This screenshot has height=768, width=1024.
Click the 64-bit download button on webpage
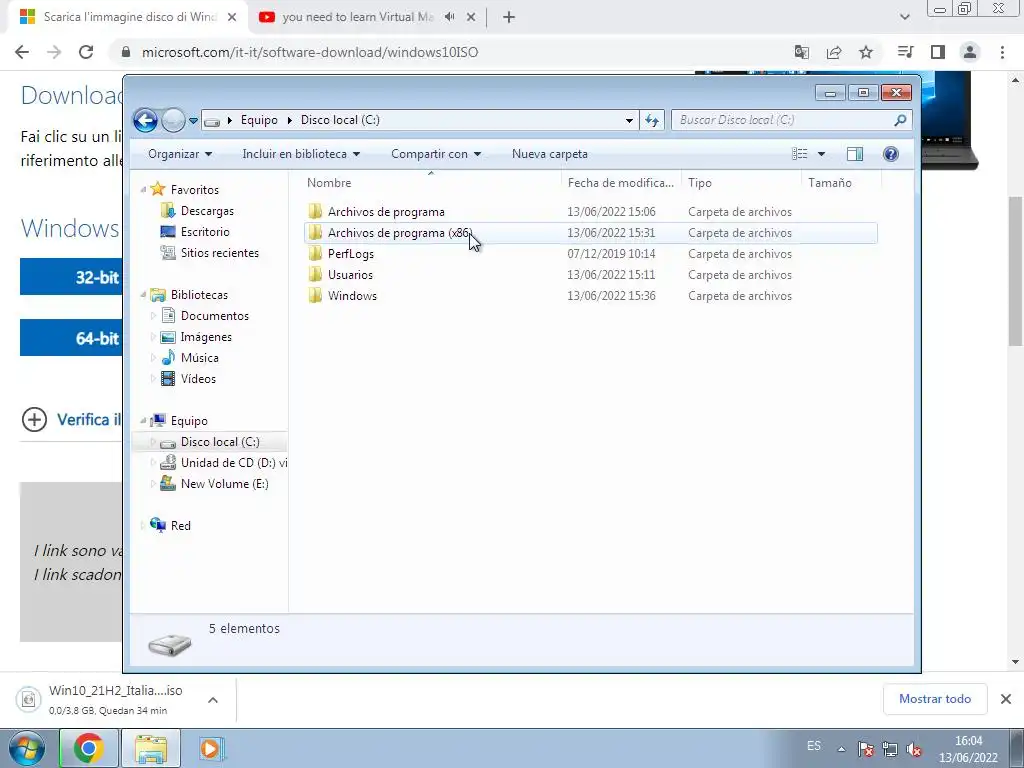[x=71, y=338]
